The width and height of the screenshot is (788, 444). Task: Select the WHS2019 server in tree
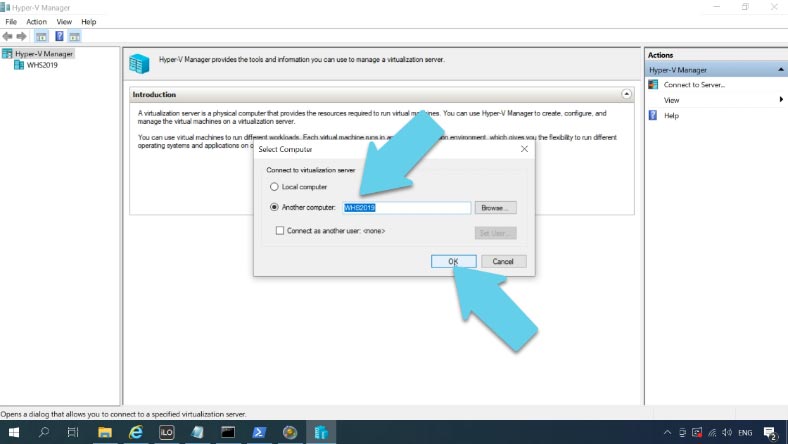pyautogui.click(x=42, y=65)
